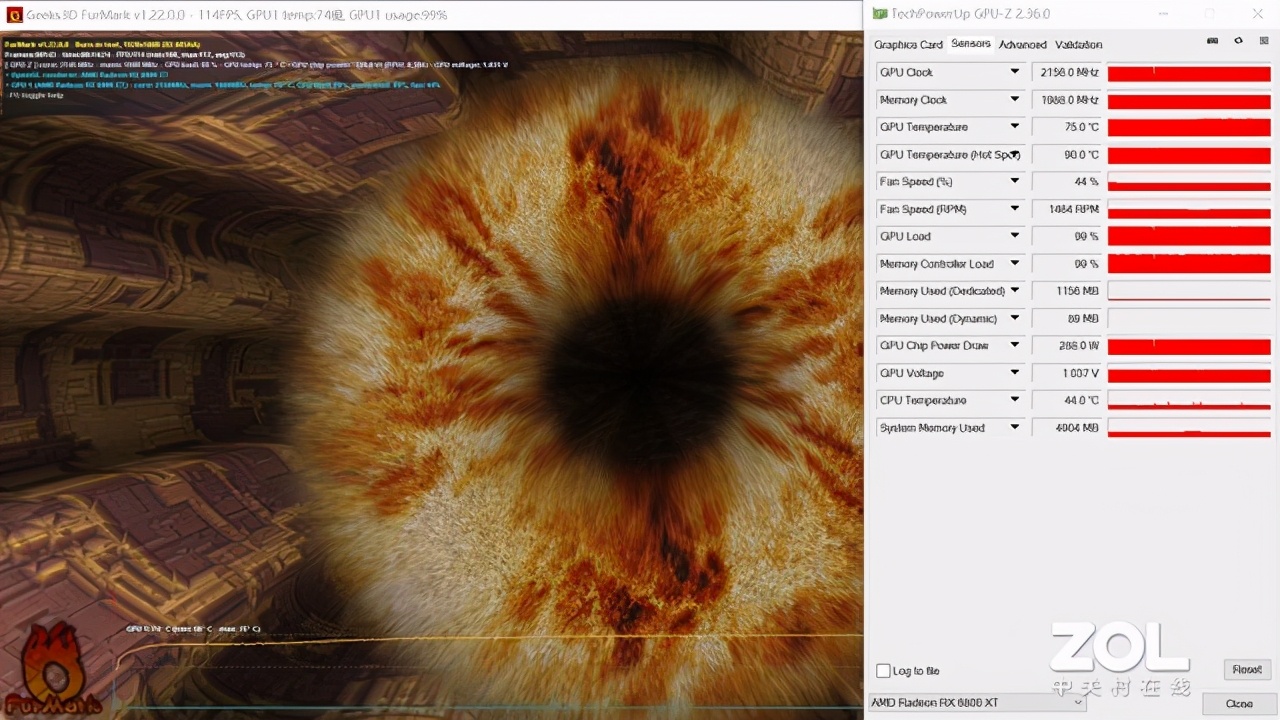Click the GPU-Z refresh icon

pos(1238,41)
